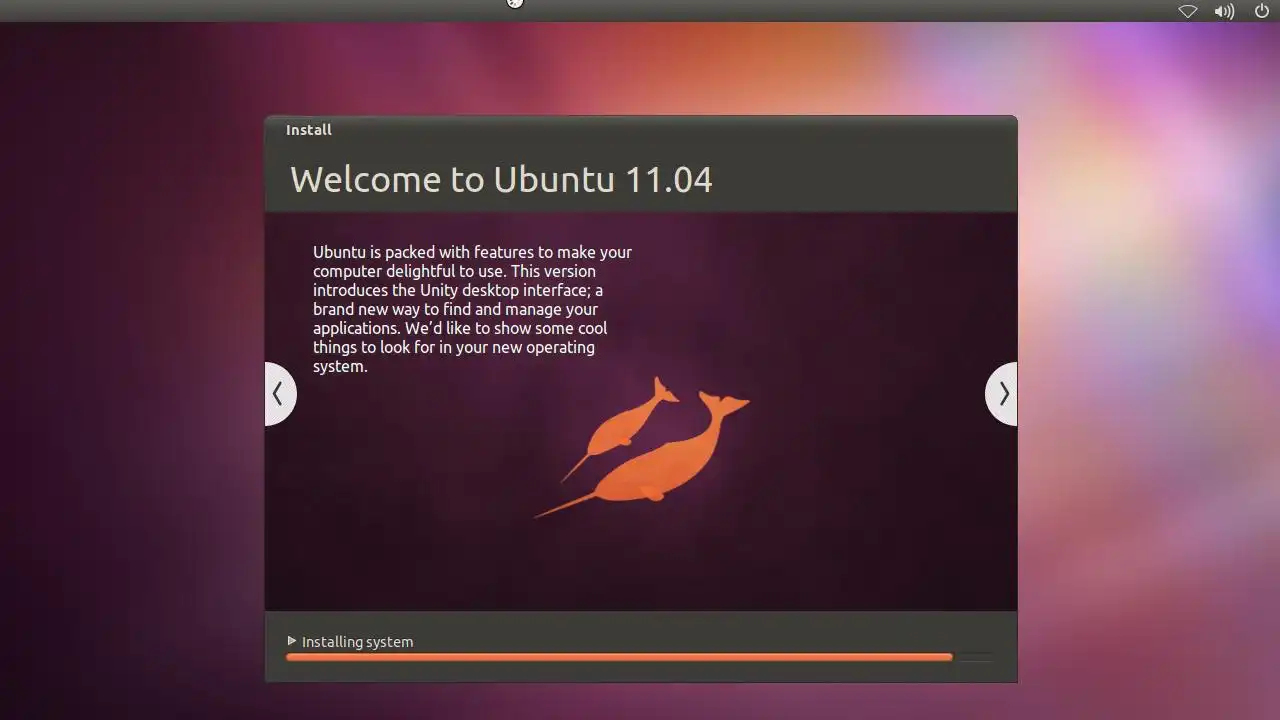Open the power session menu icon
The height and width of the screenshot is (720, 1280).
pos(1261,11)
